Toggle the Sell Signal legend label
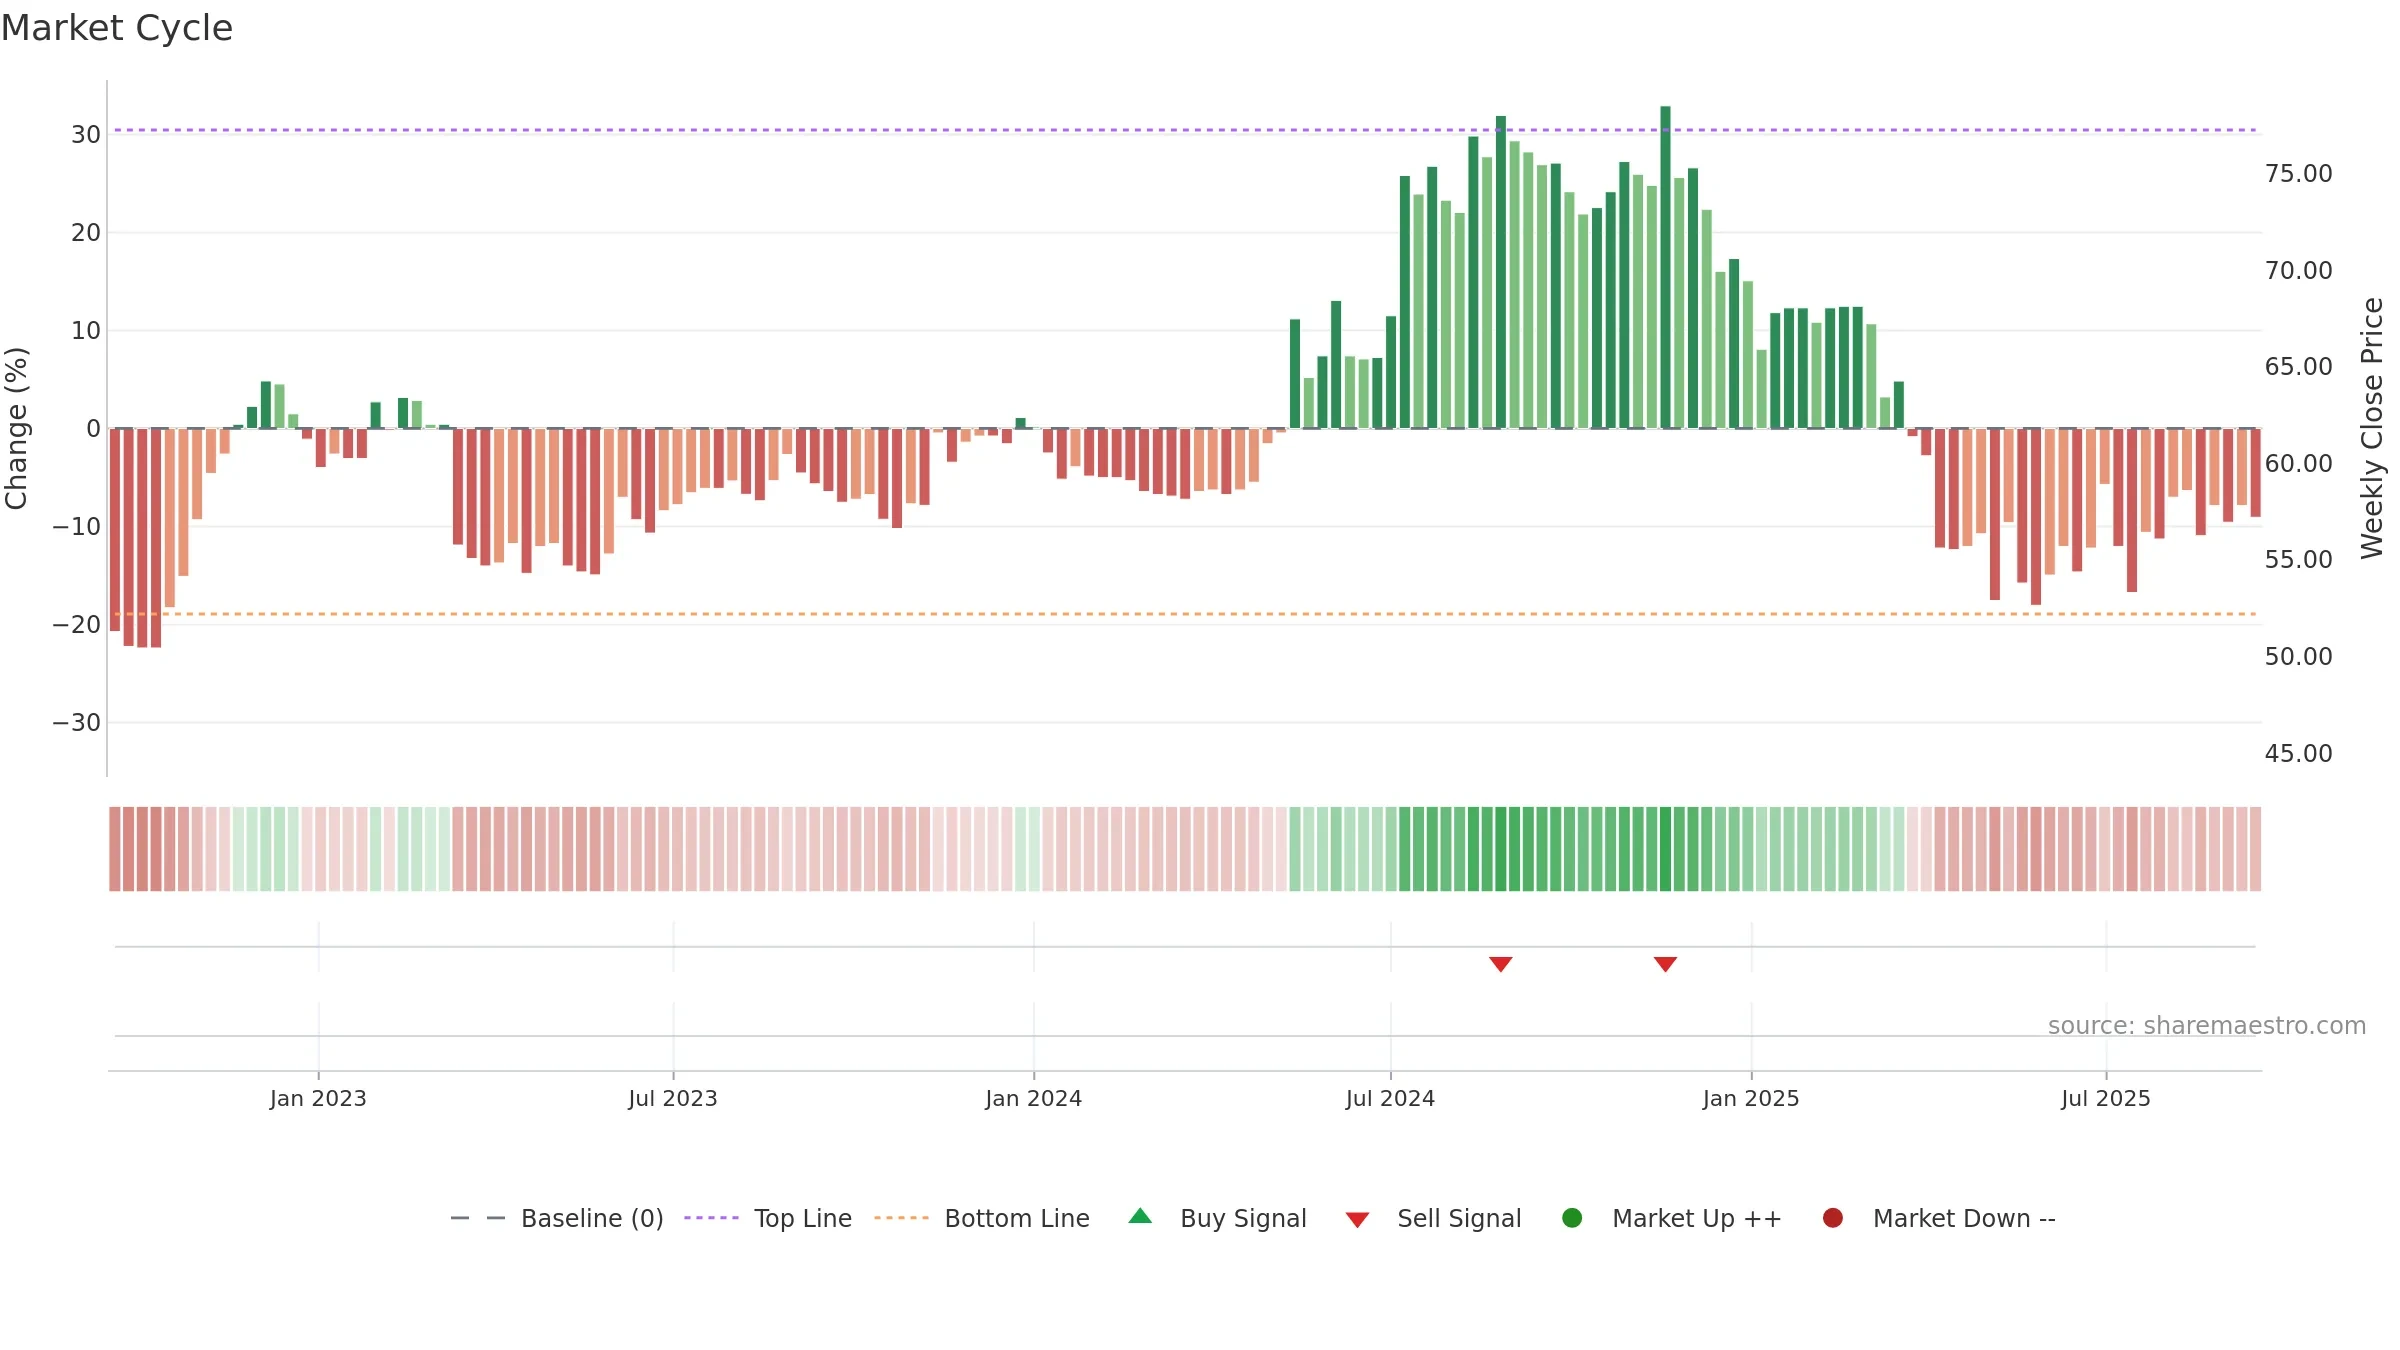Image resolution: width=2400 pixels, height=1350 pixels. tap(1459, 1218)
